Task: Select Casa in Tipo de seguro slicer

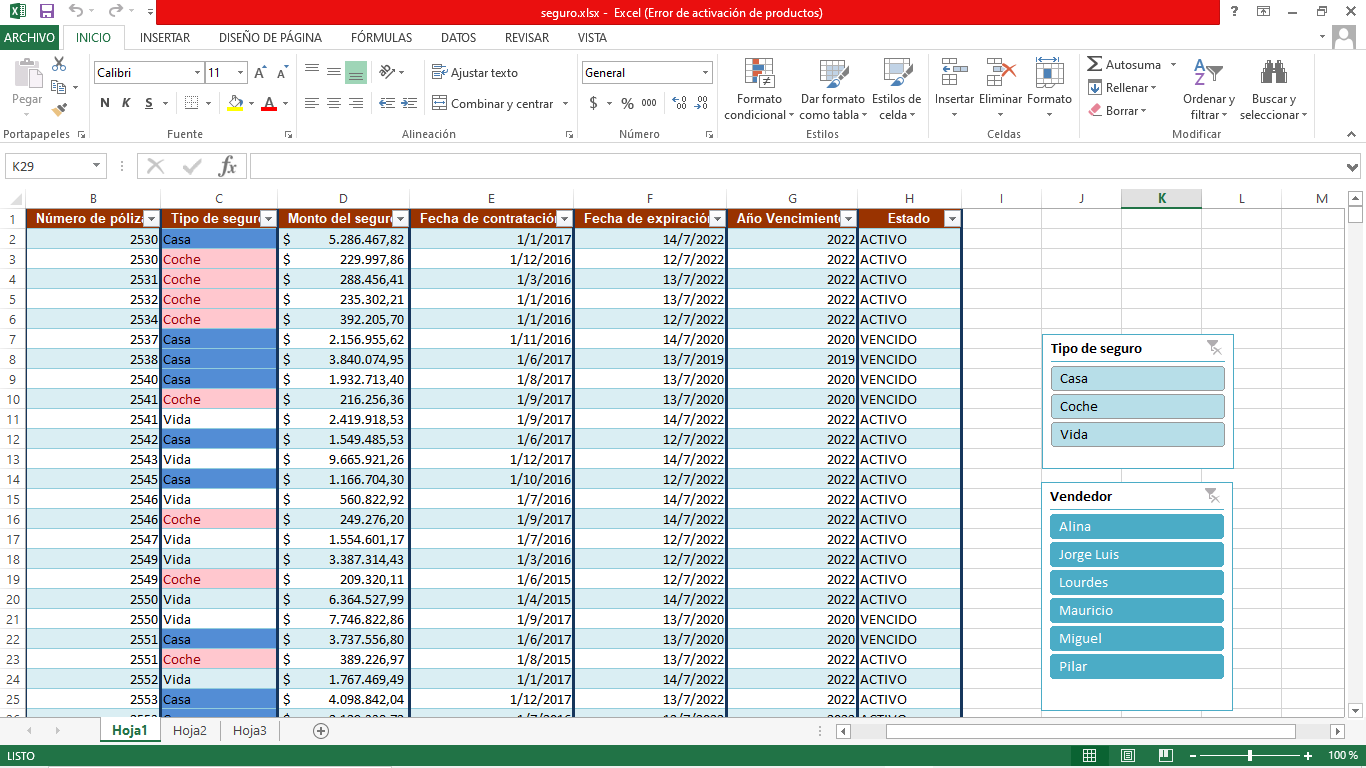Action: click(1136, 378)
